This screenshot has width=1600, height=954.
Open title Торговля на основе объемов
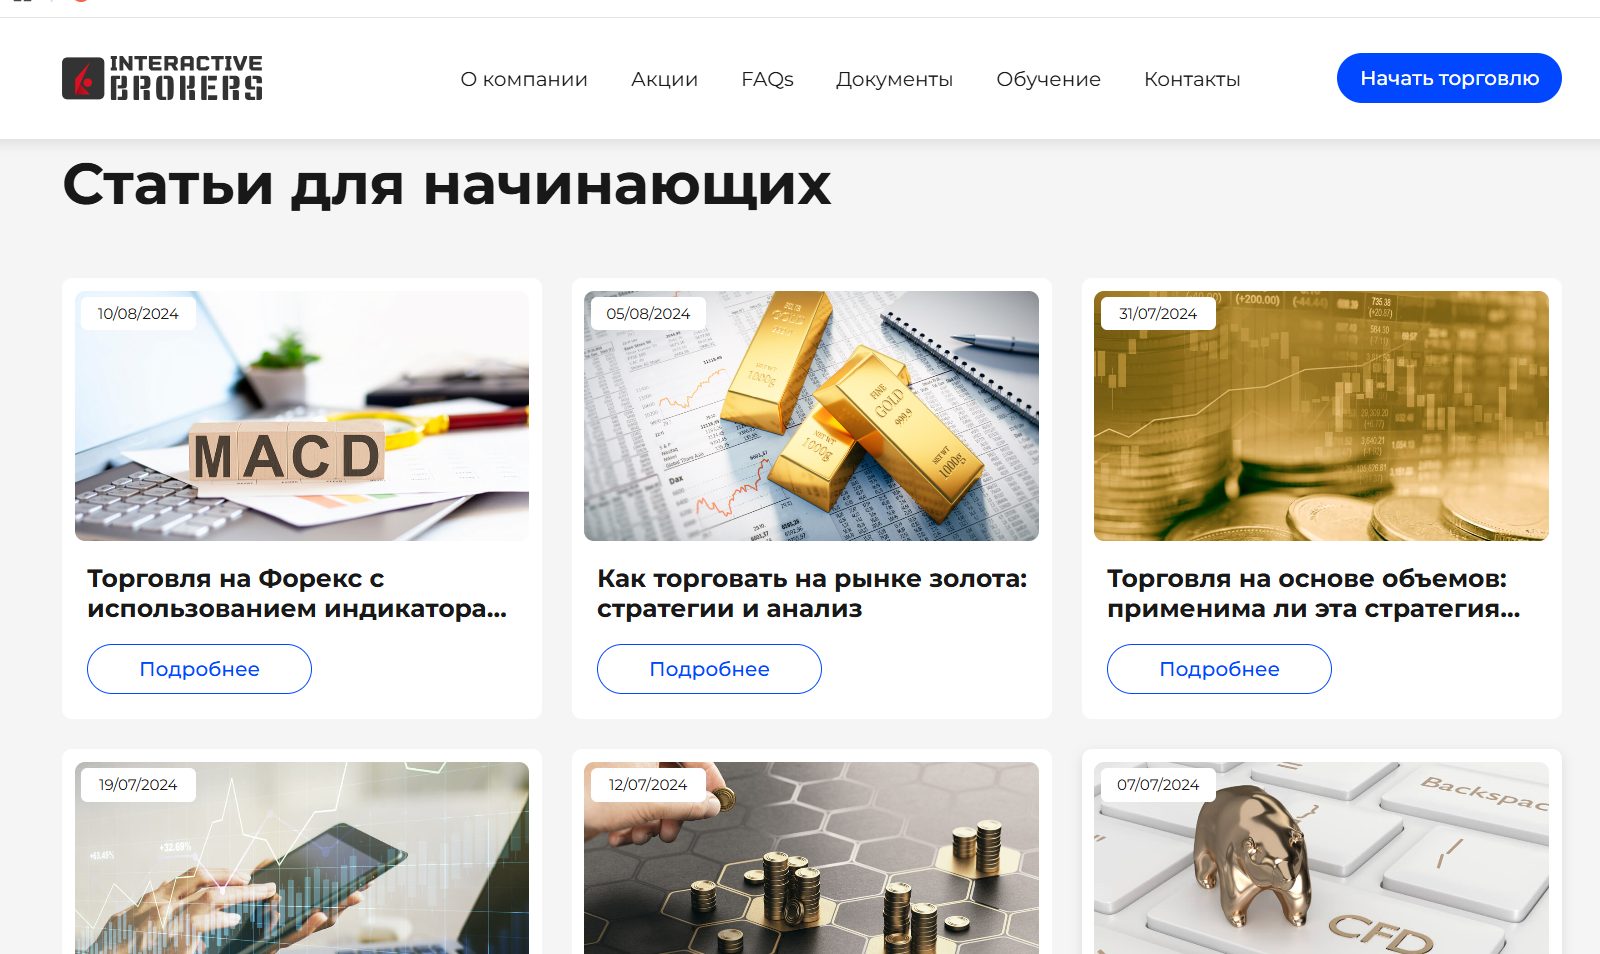(x=1314, y=593)
